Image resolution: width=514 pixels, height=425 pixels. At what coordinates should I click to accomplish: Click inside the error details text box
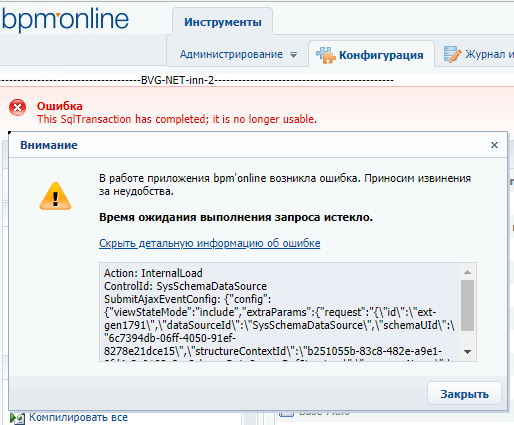click(281, 312)
